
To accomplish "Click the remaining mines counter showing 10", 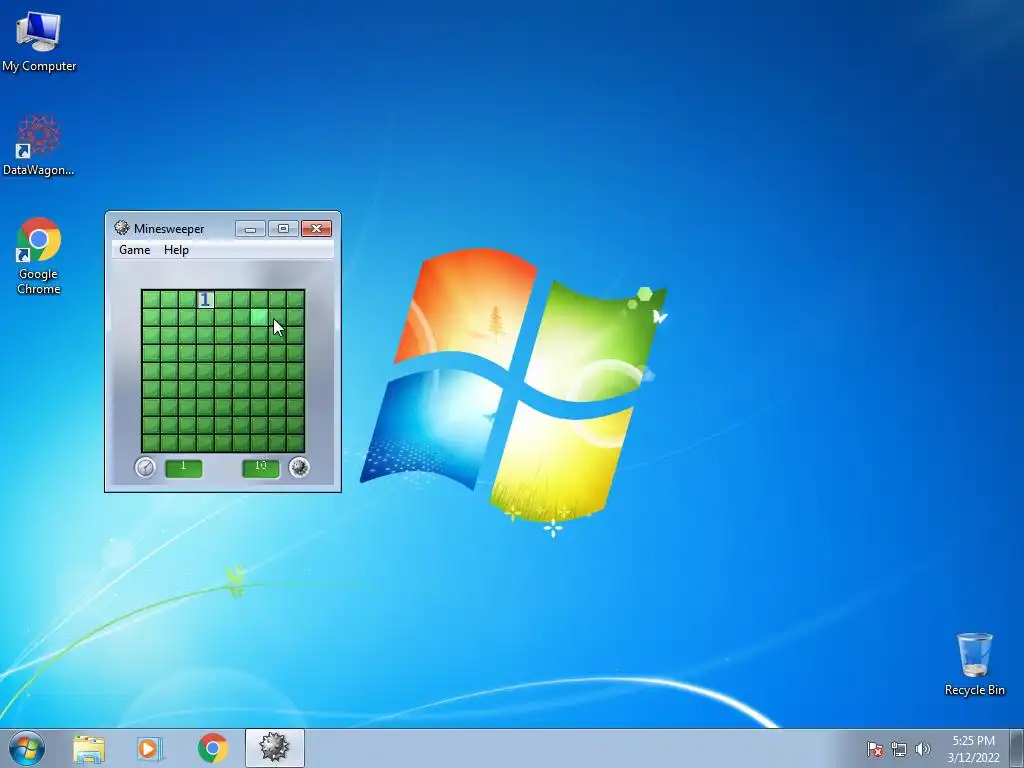I will click(x=261, y=468).
